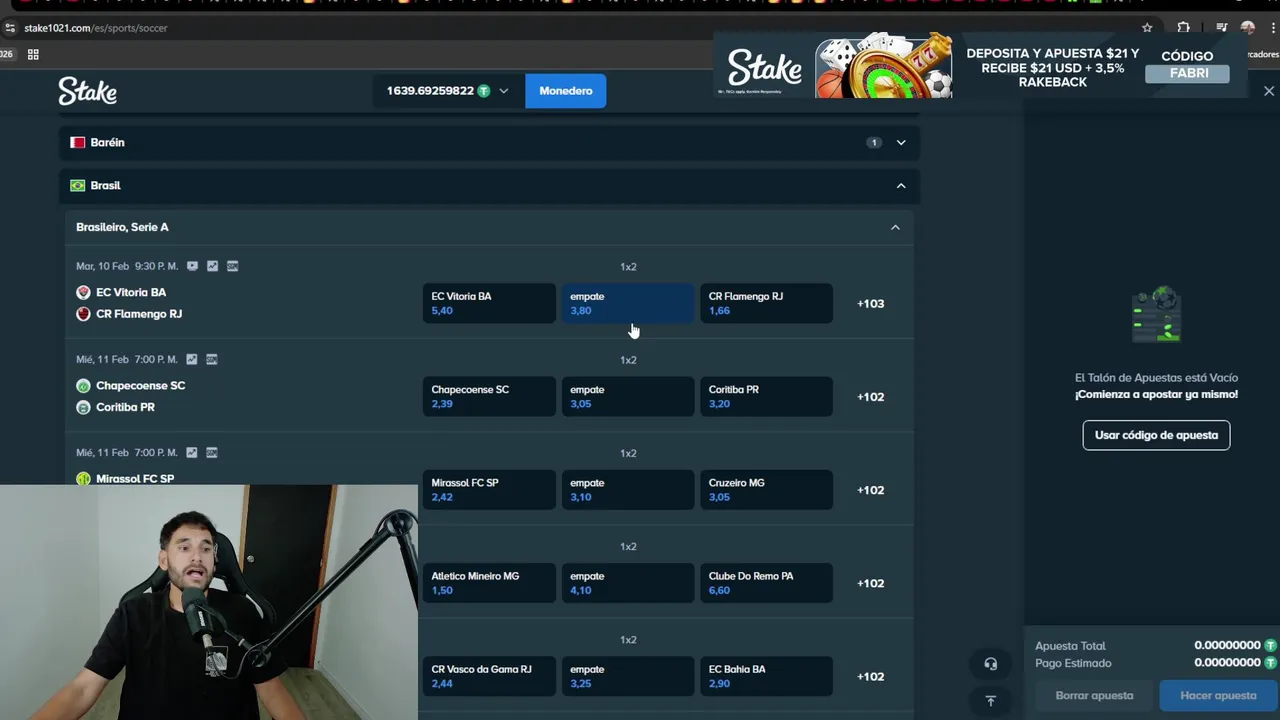Collapse the Brasileiro, Serie A league
1280x720 pixels.
pos(895,228)
